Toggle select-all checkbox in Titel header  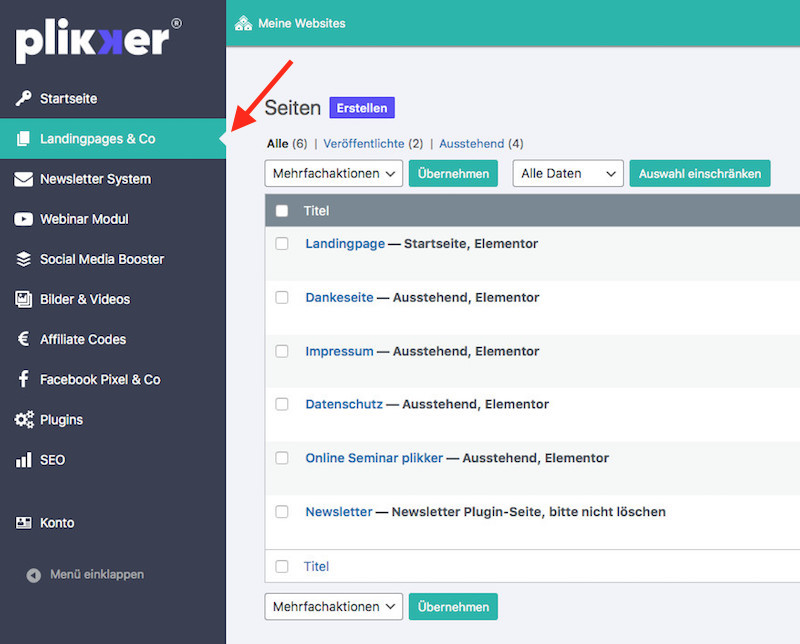click(x=282, y=211)
